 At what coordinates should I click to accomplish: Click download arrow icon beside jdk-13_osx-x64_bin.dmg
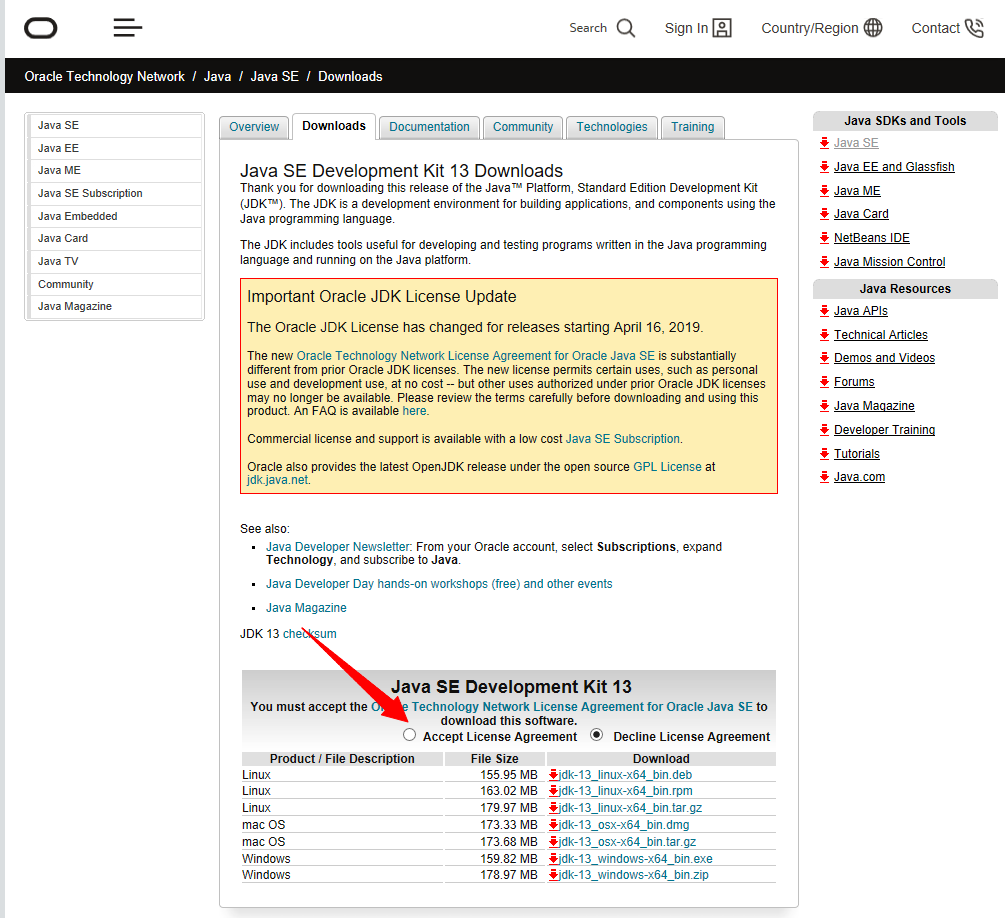pyautogui.click(x=553, y=824)
